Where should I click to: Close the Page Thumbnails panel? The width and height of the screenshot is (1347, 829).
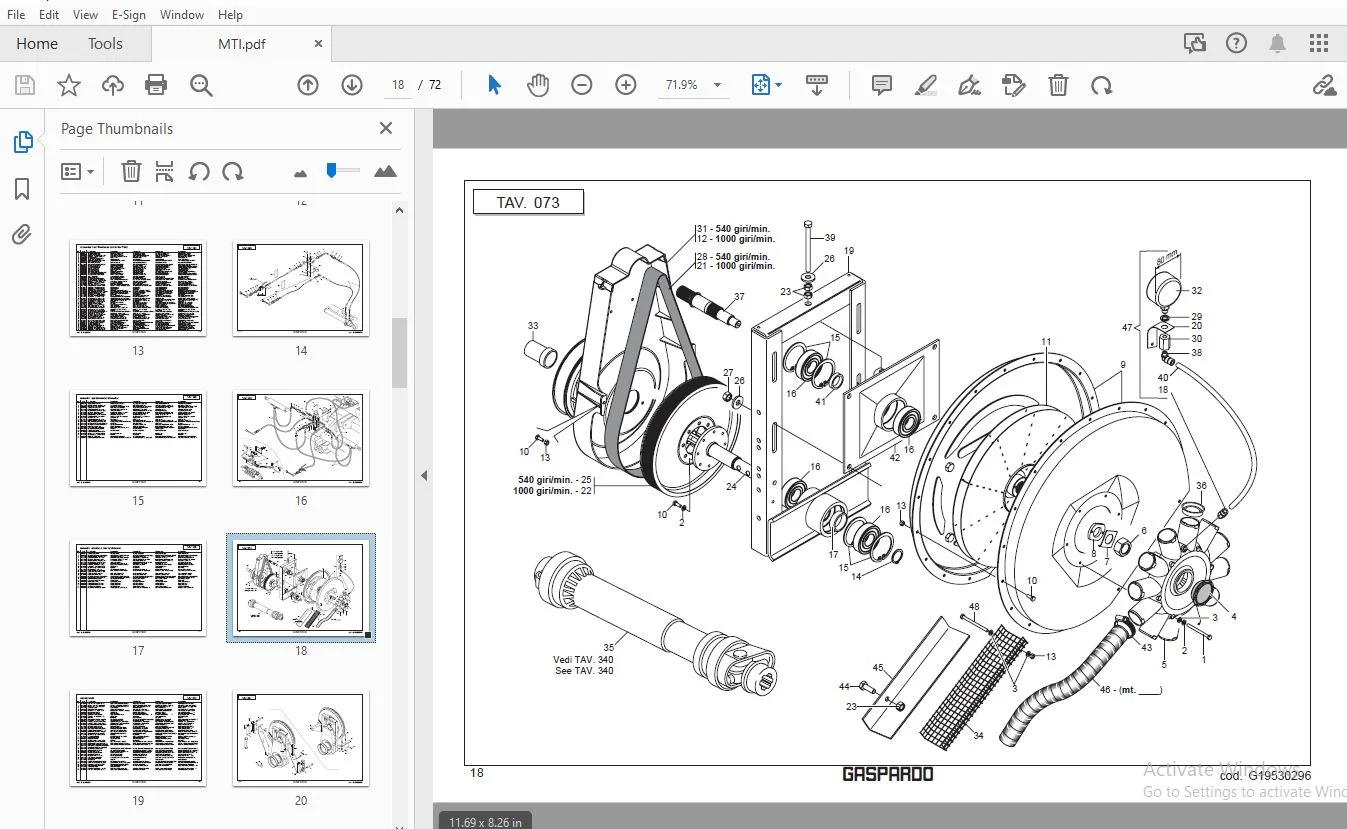click(386, 128)
